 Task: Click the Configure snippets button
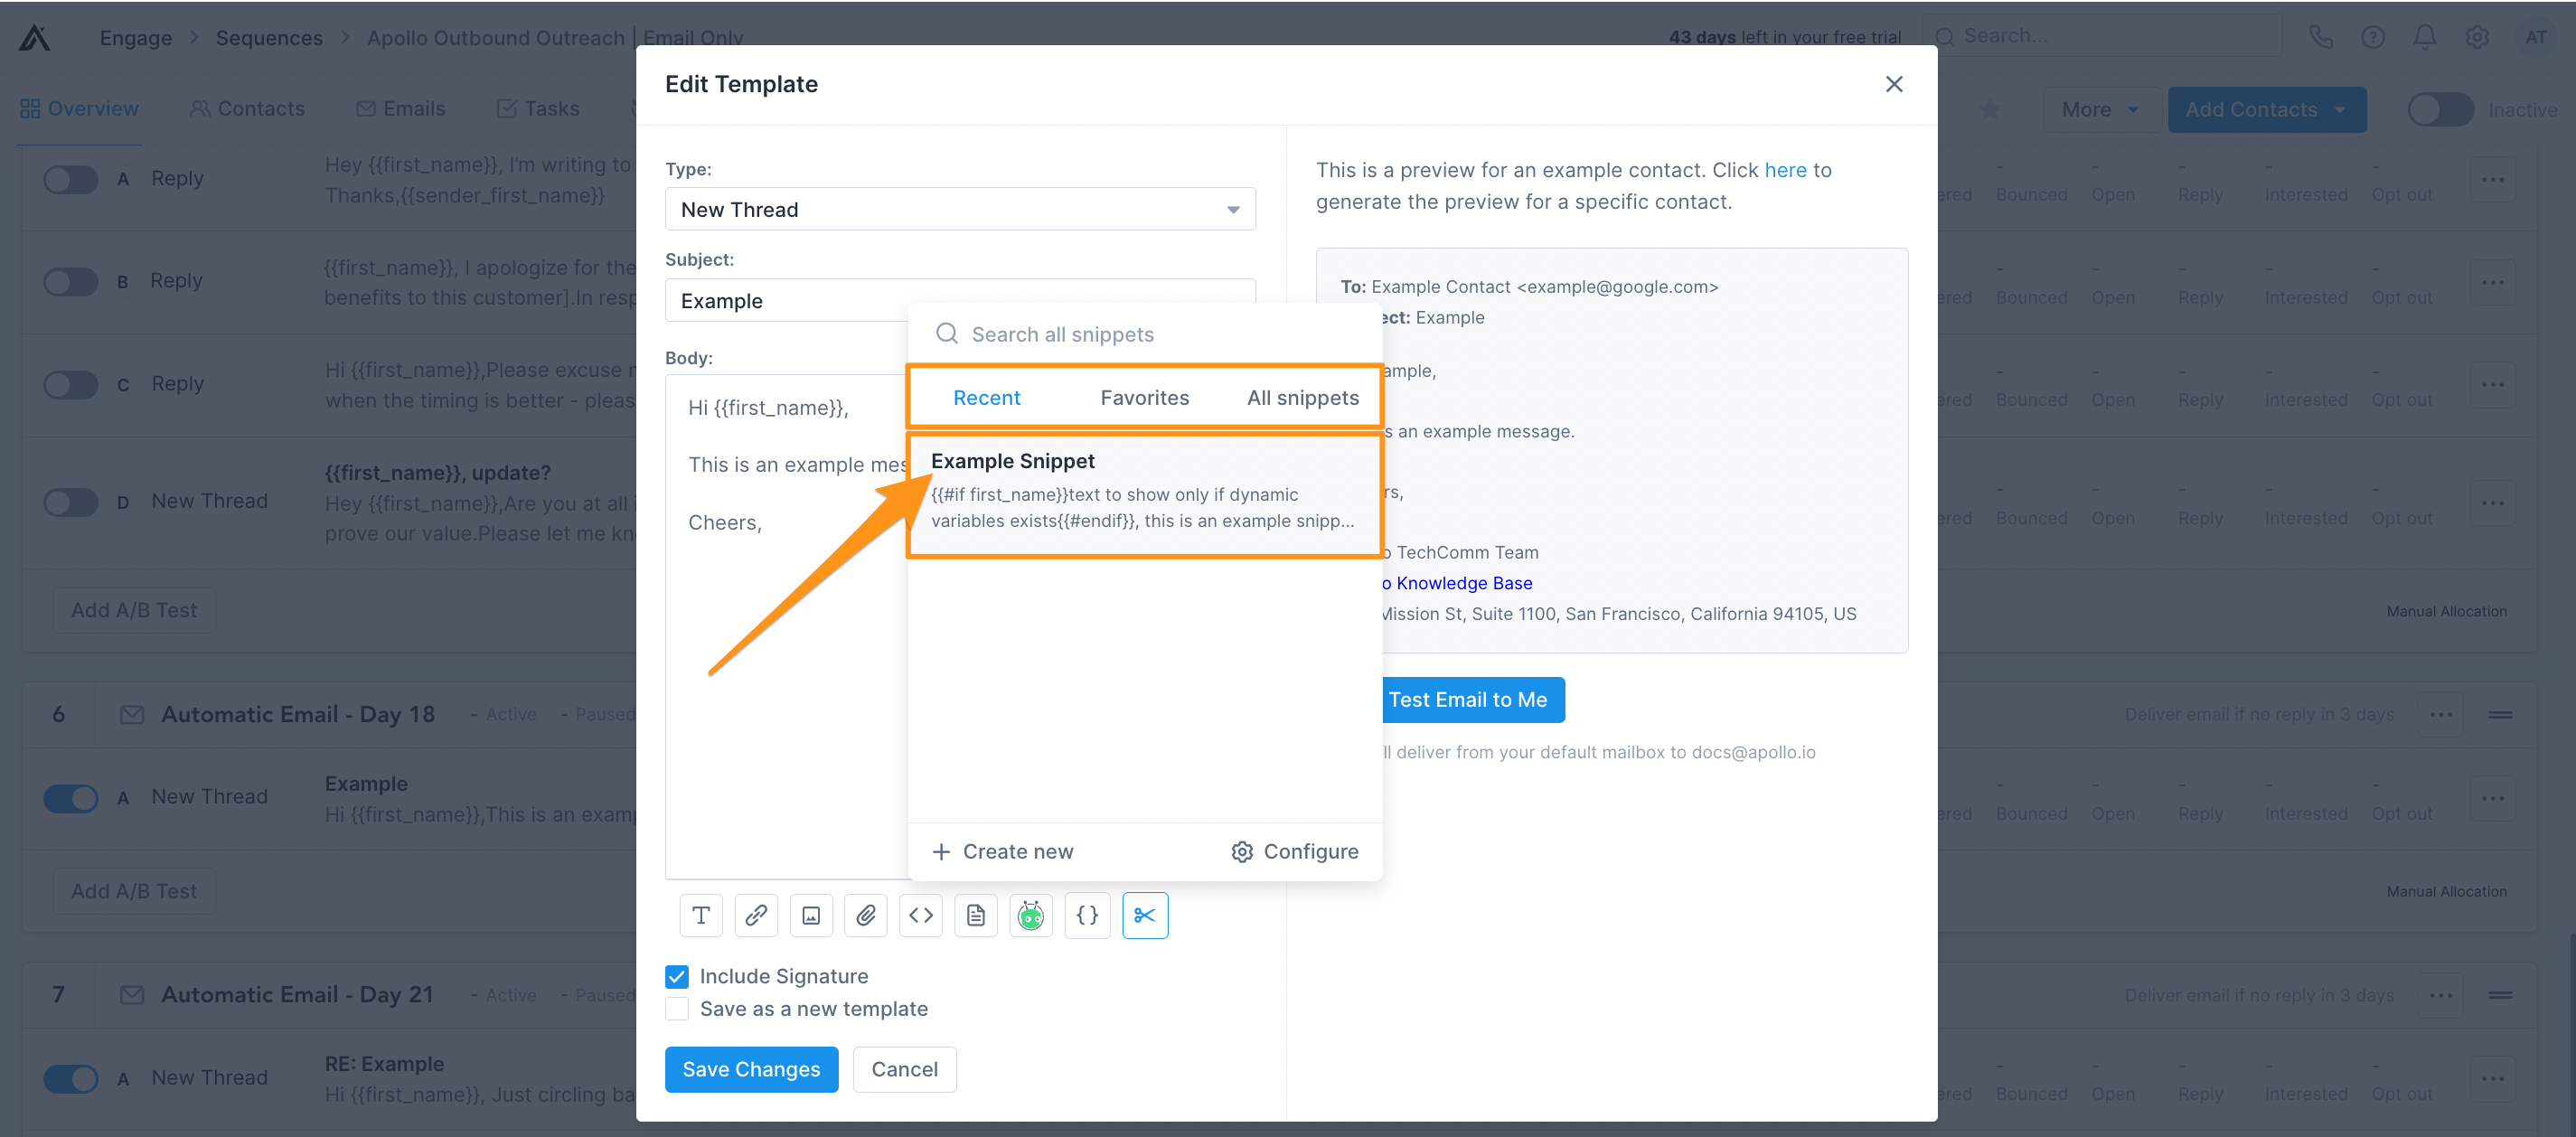pyautogui.click(x=1295, y=851)
